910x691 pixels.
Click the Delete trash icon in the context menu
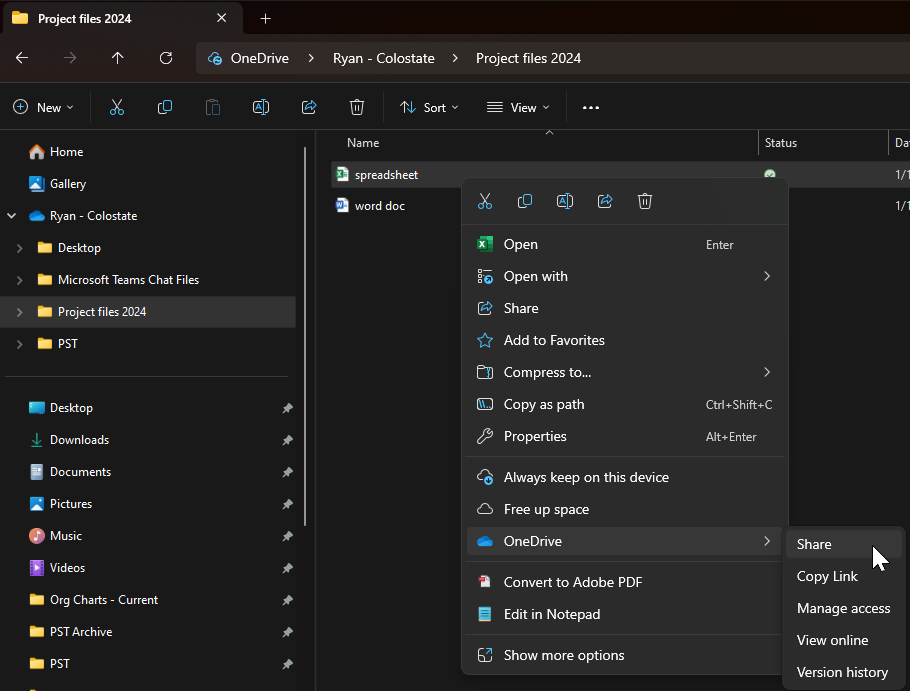pyautogui.click(x=645, y=201)
